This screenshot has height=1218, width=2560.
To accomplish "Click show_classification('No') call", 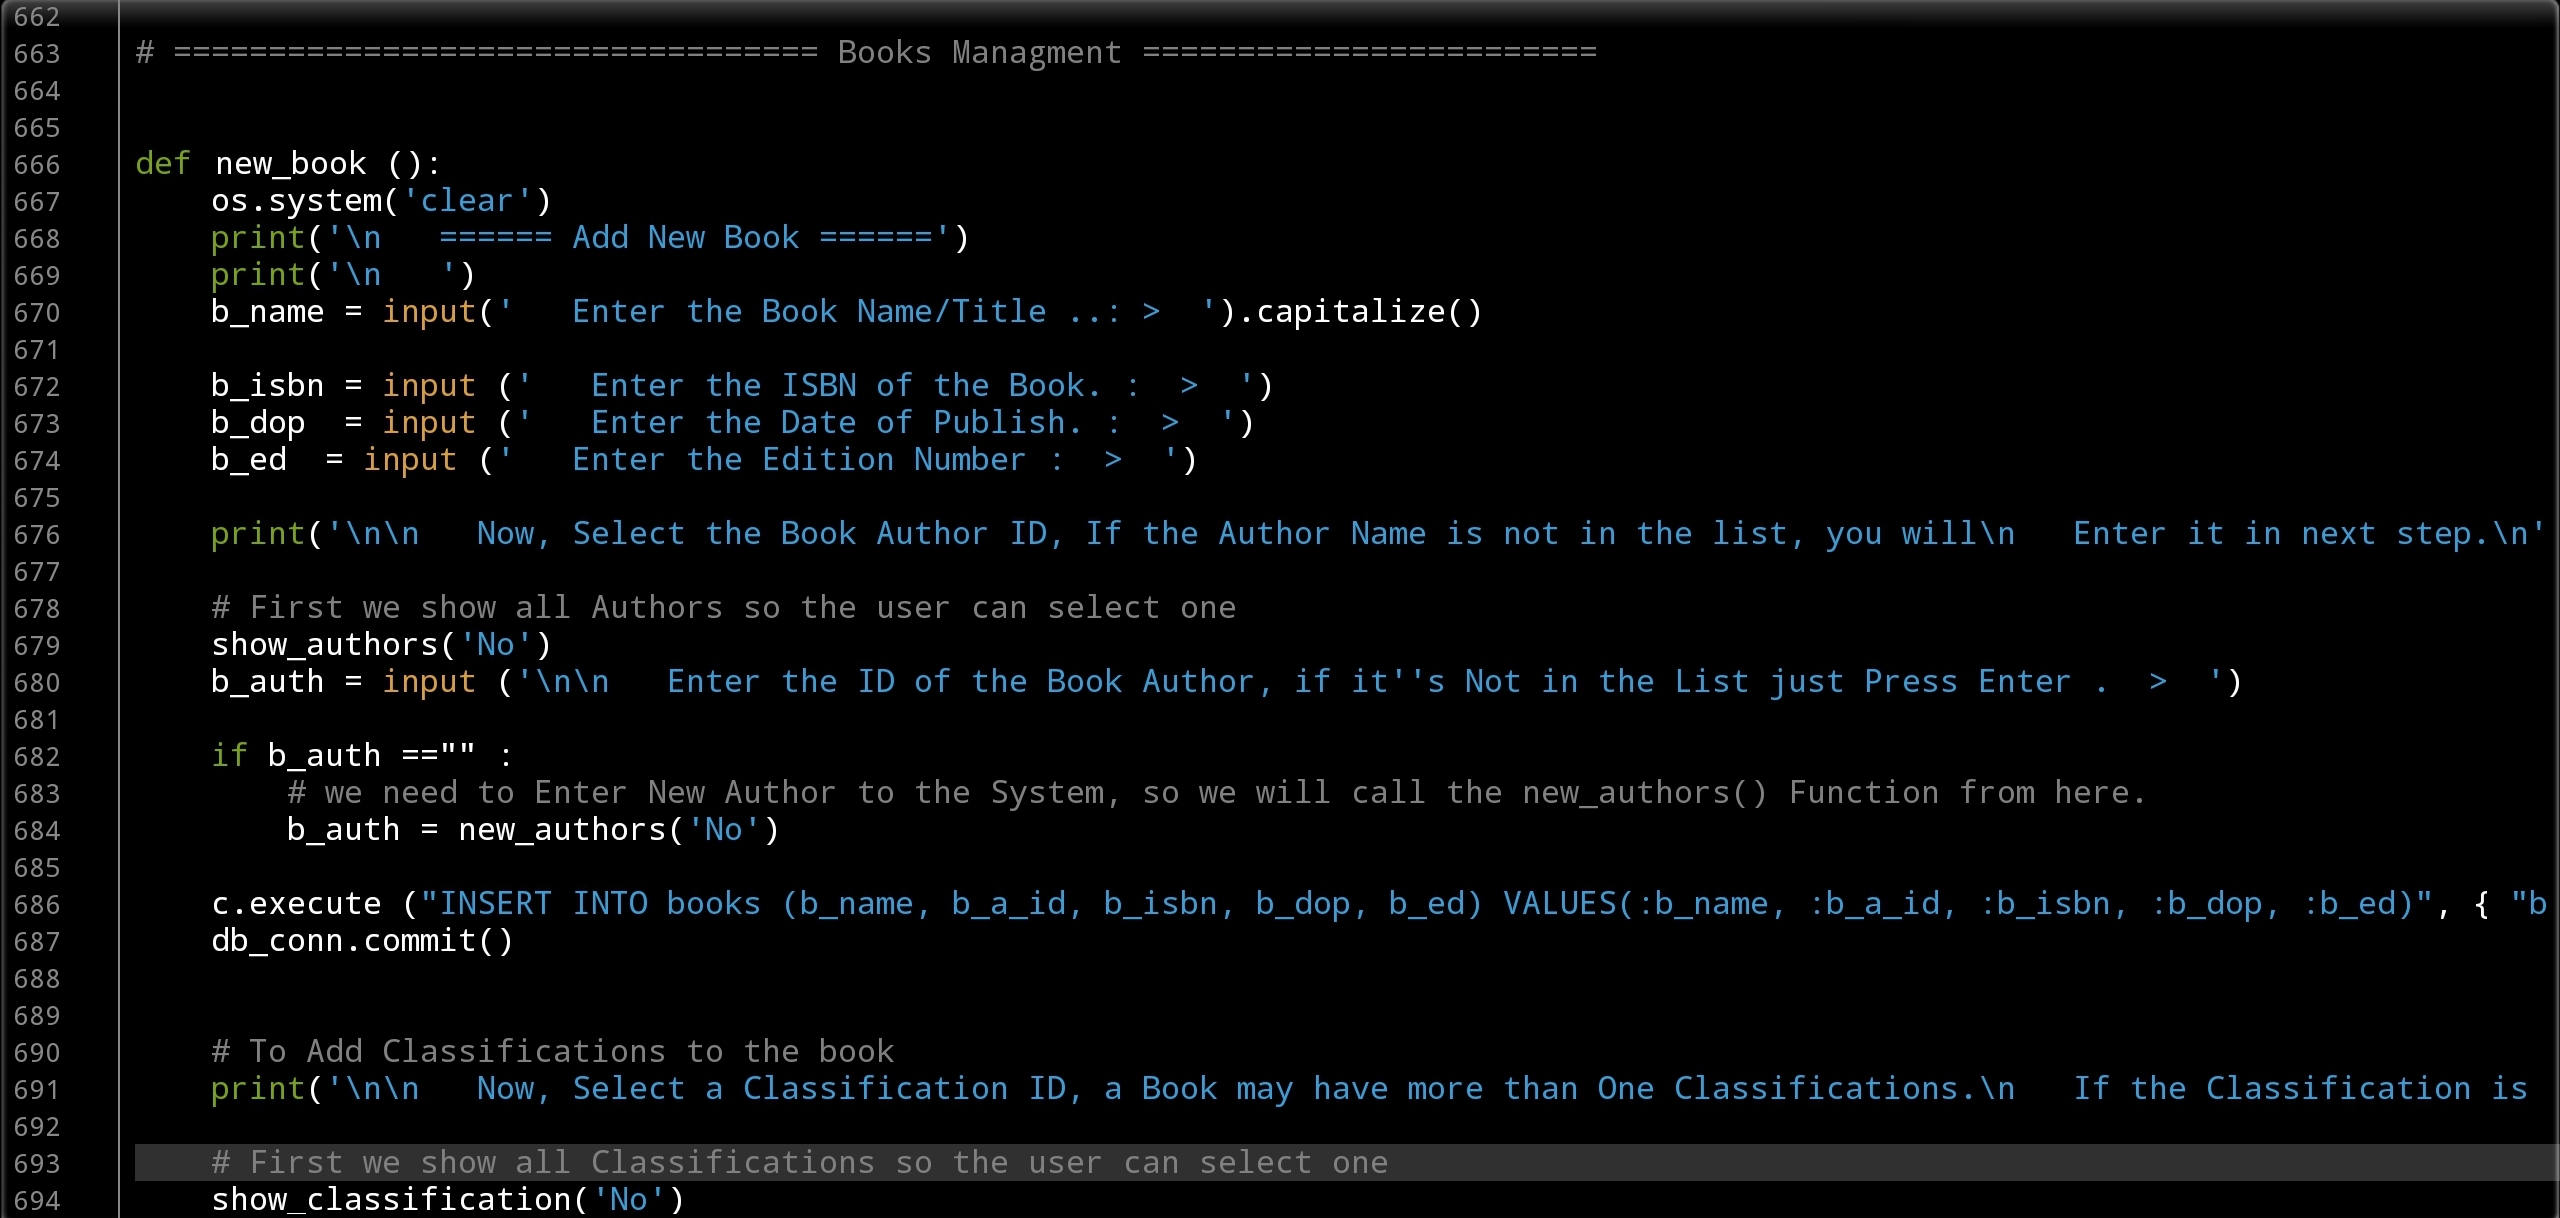I will click(447, 1200).
